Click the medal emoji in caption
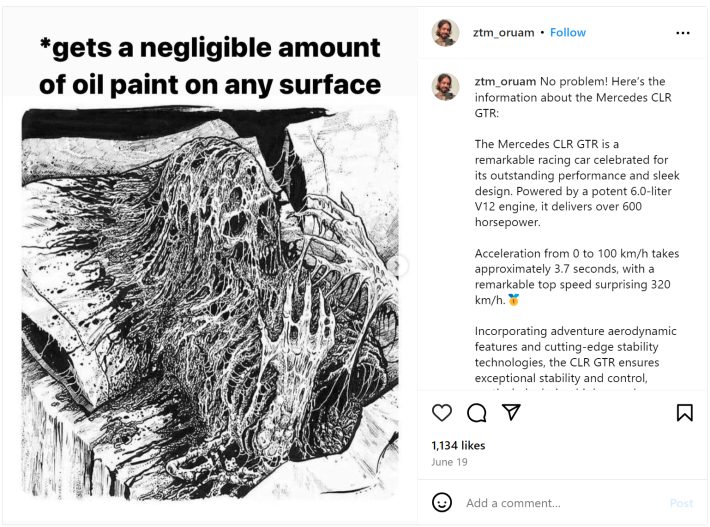 point(513,300)
